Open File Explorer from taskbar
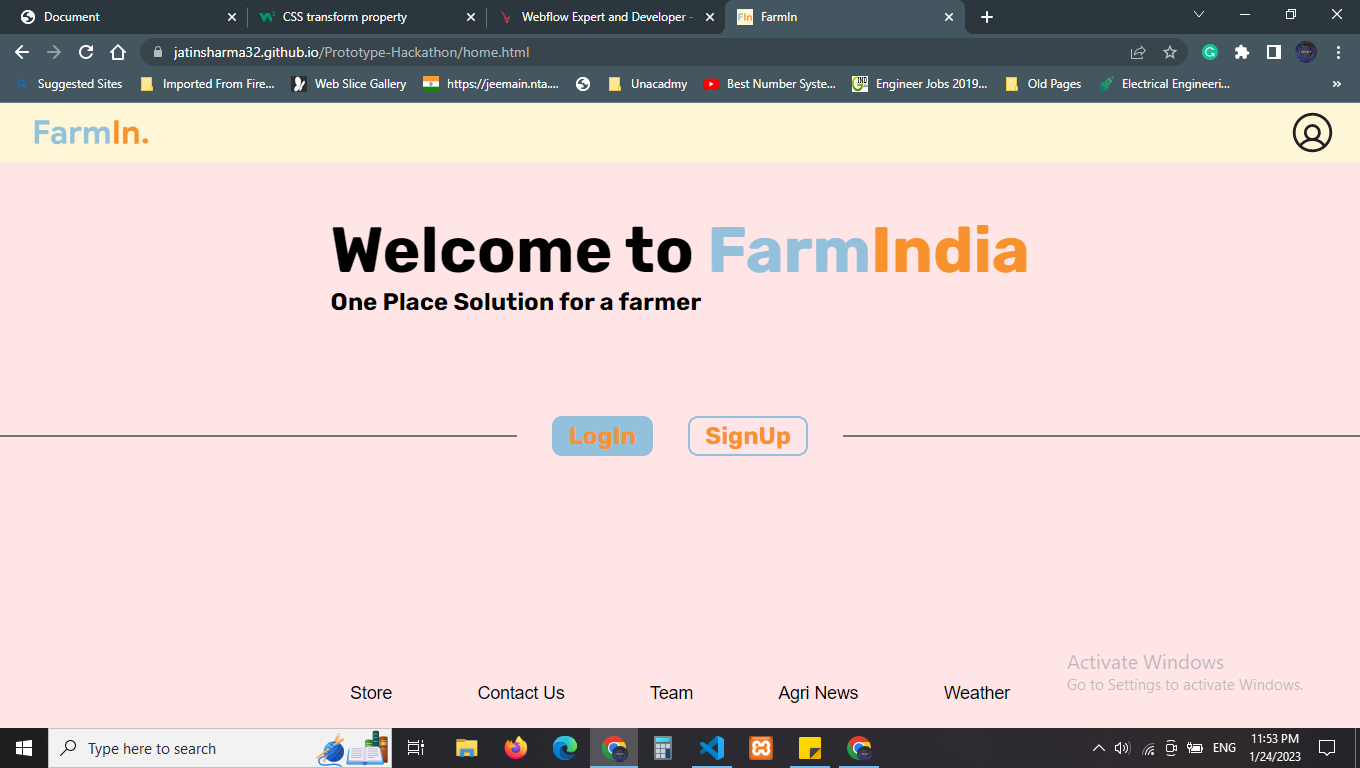Image resolution: width=1360 pixels, height=768 pixels. coord(466,748)
